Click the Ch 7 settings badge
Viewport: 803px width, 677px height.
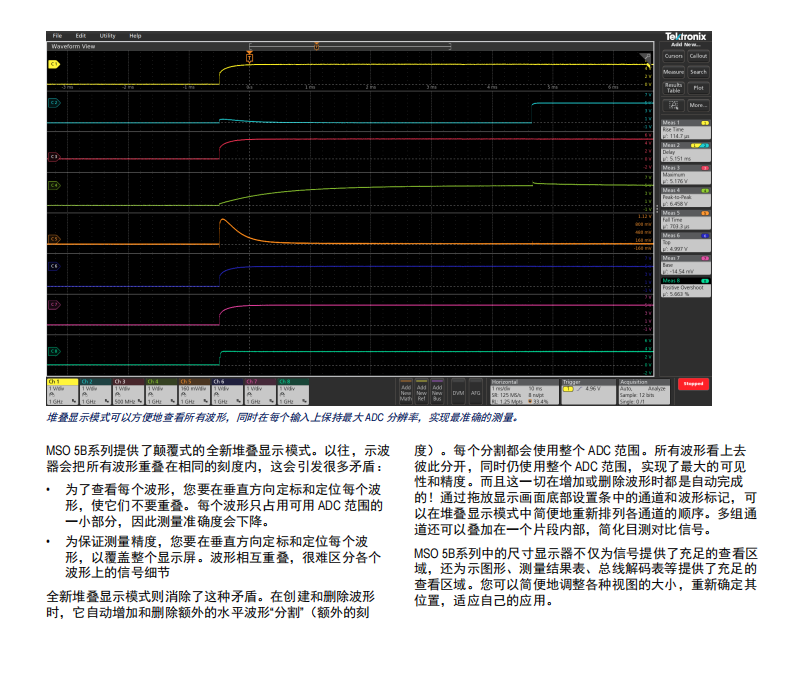[x=261, y=392]
